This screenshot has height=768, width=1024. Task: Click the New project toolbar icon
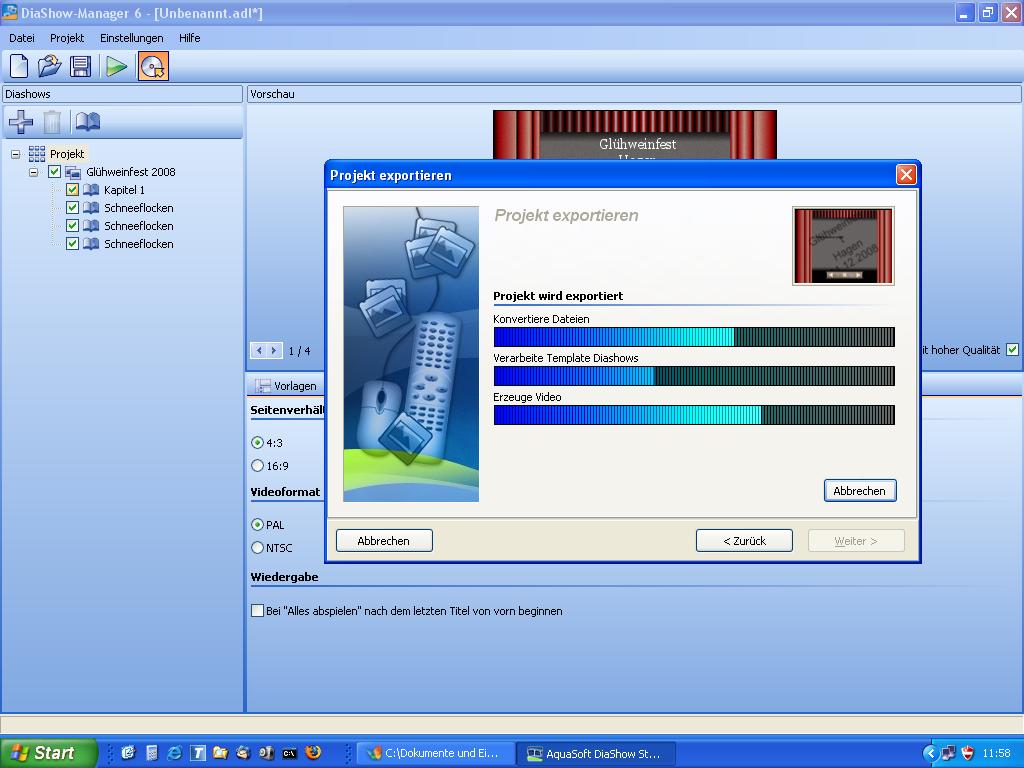(19, 66)
